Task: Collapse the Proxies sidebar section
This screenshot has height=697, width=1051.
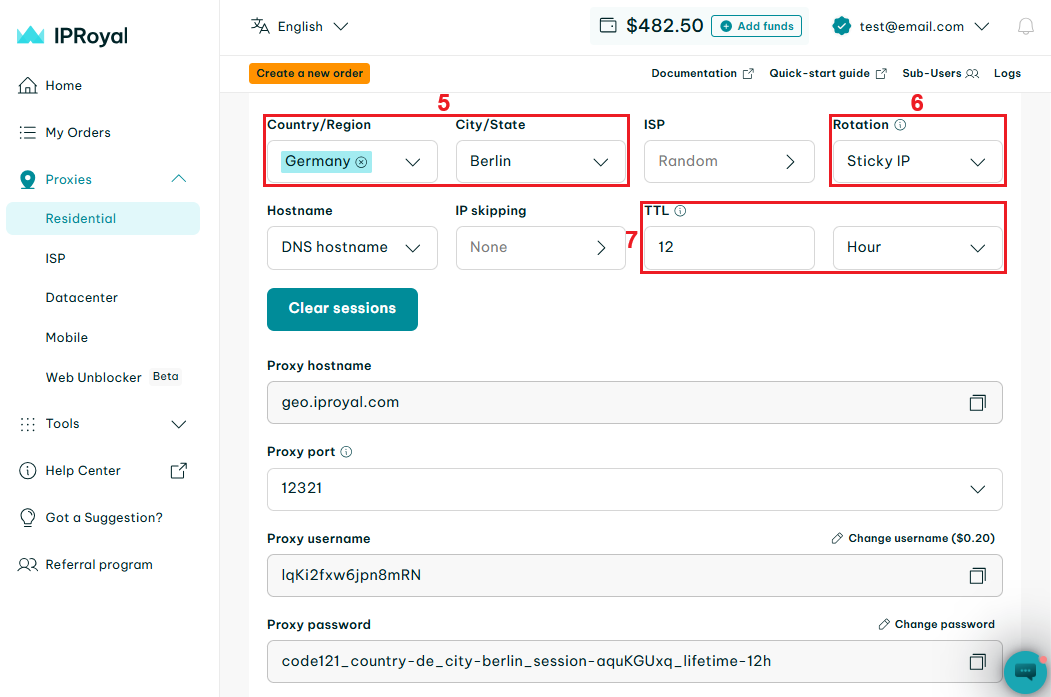Action: [x=178, y=179]
